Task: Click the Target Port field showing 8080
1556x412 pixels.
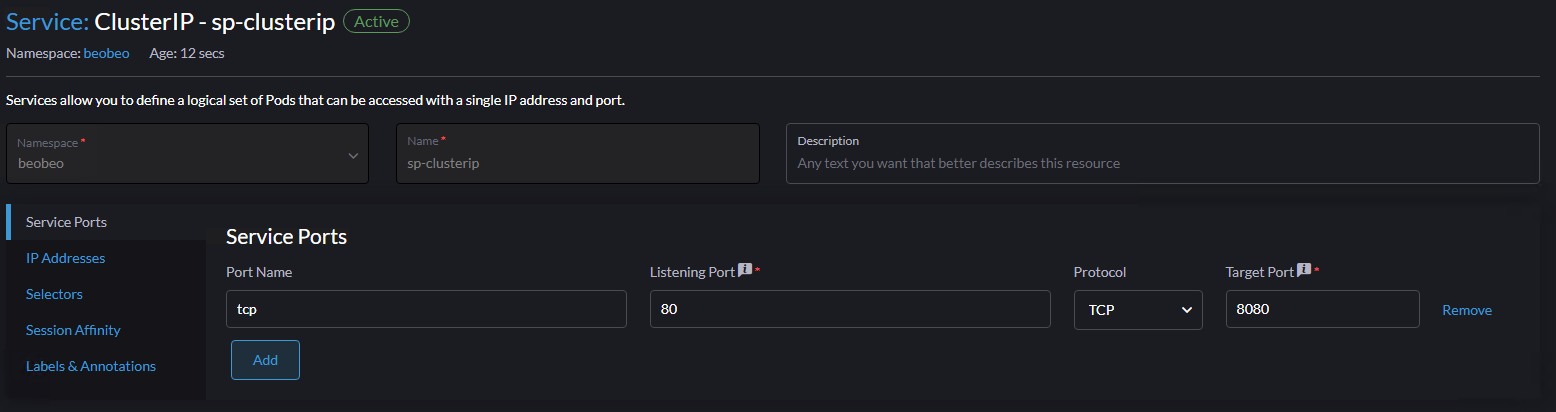Action: click(1322, 310)
